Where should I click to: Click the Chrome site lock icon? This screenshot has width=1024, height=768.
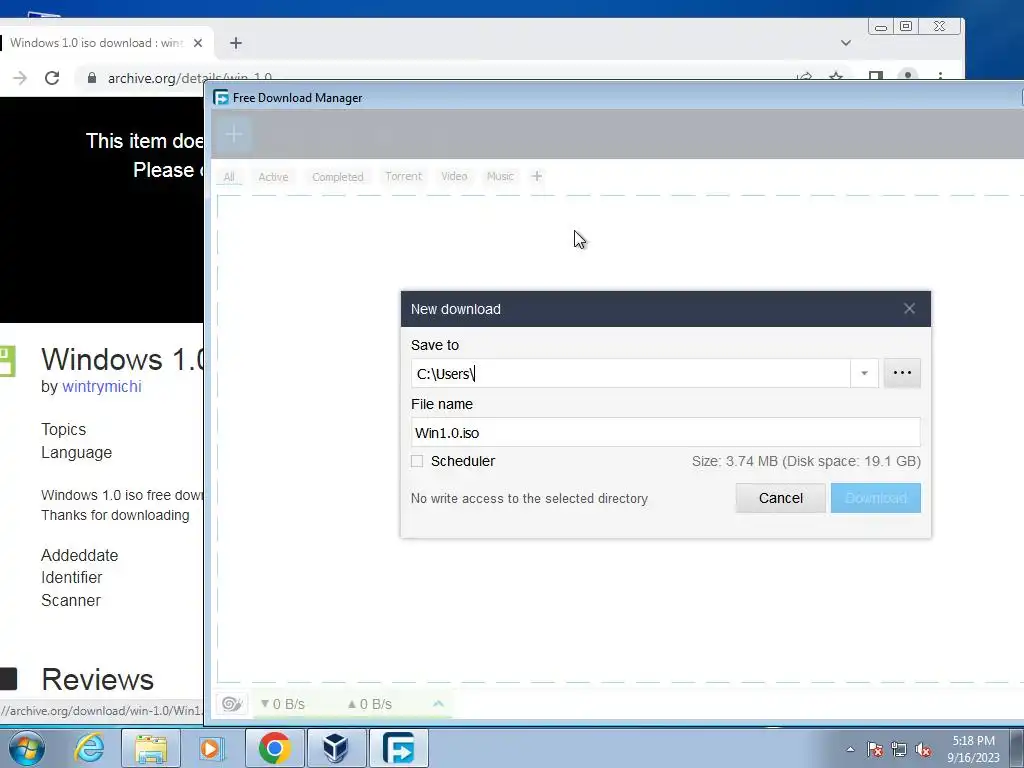92,78
